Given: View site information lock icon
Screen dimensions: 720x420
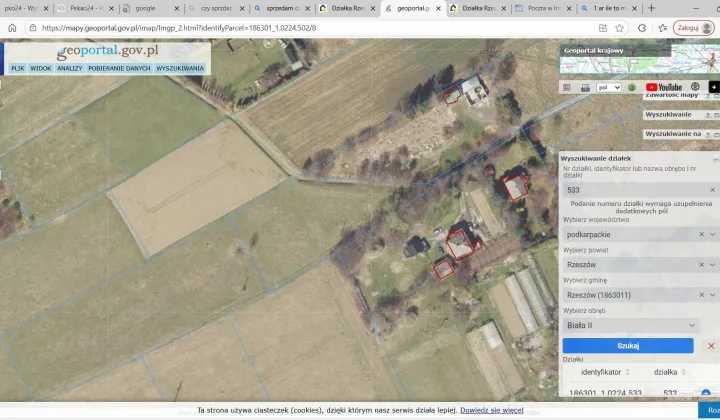Looking at the screenshot, I should point(33,28).
